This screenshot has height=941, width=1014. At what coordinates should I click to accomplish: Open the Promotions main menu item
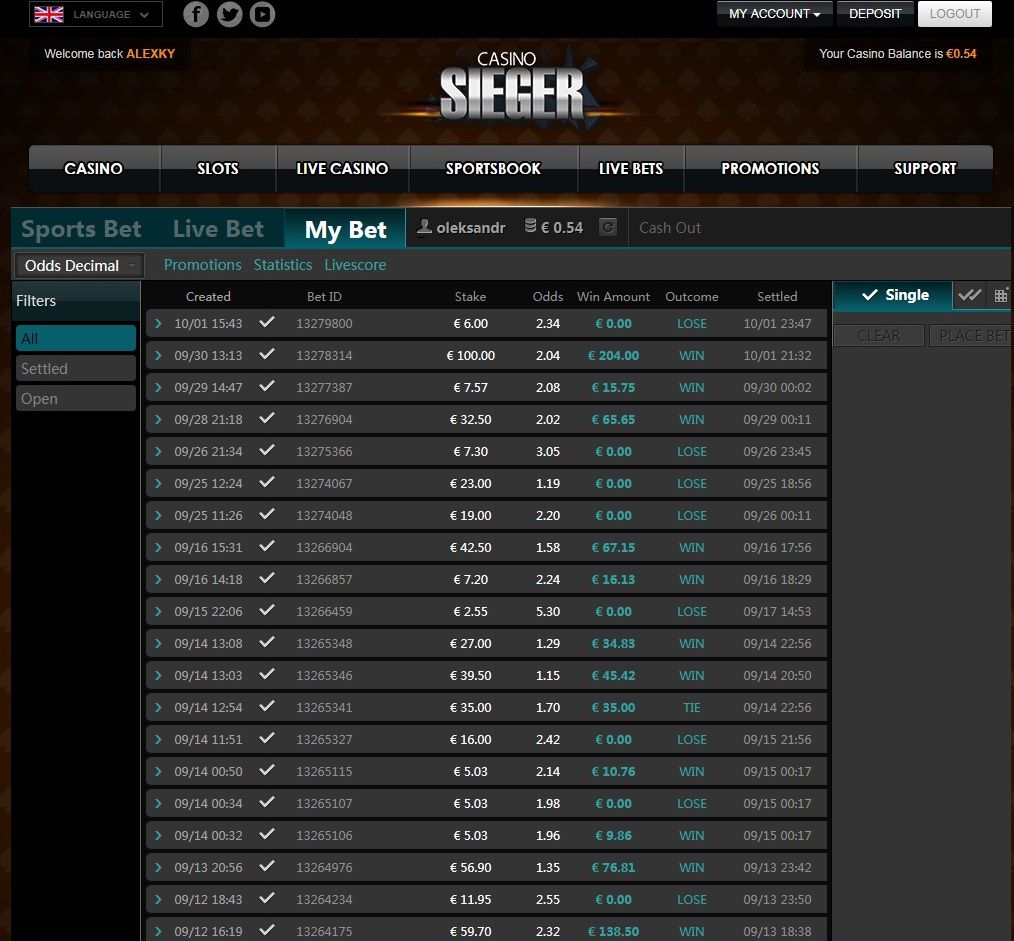point(770,168)
